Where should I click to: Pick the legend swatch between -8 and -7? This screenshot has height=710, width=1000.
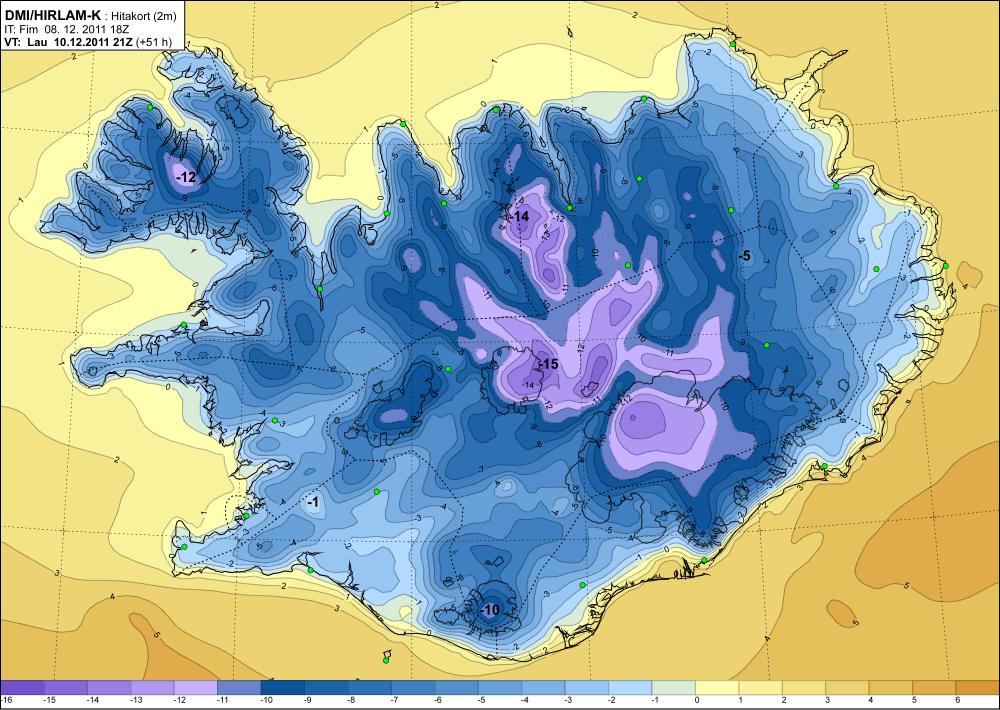pos(370,687)
